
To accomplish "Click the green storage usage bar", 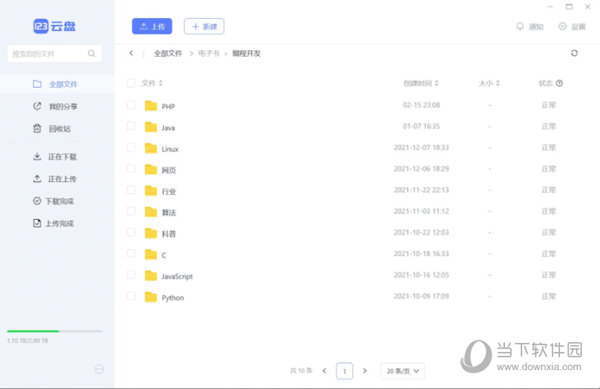I will click(33, 331).
